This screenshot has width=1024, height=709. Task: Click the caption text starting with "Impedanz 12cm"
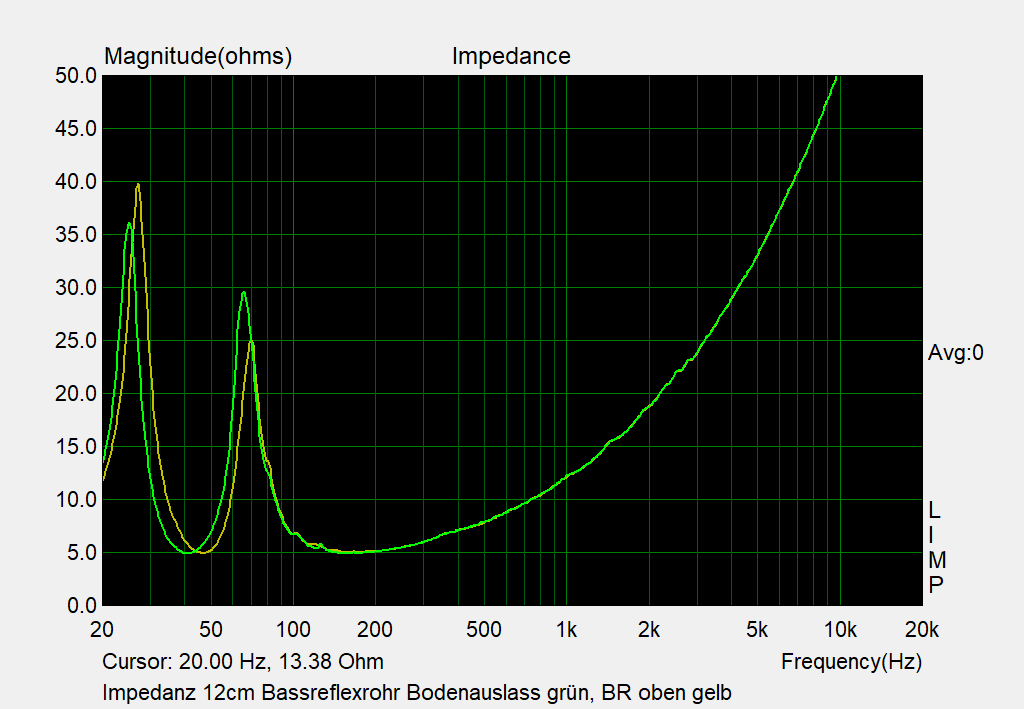pyautogui.click(x=418, y=692)
